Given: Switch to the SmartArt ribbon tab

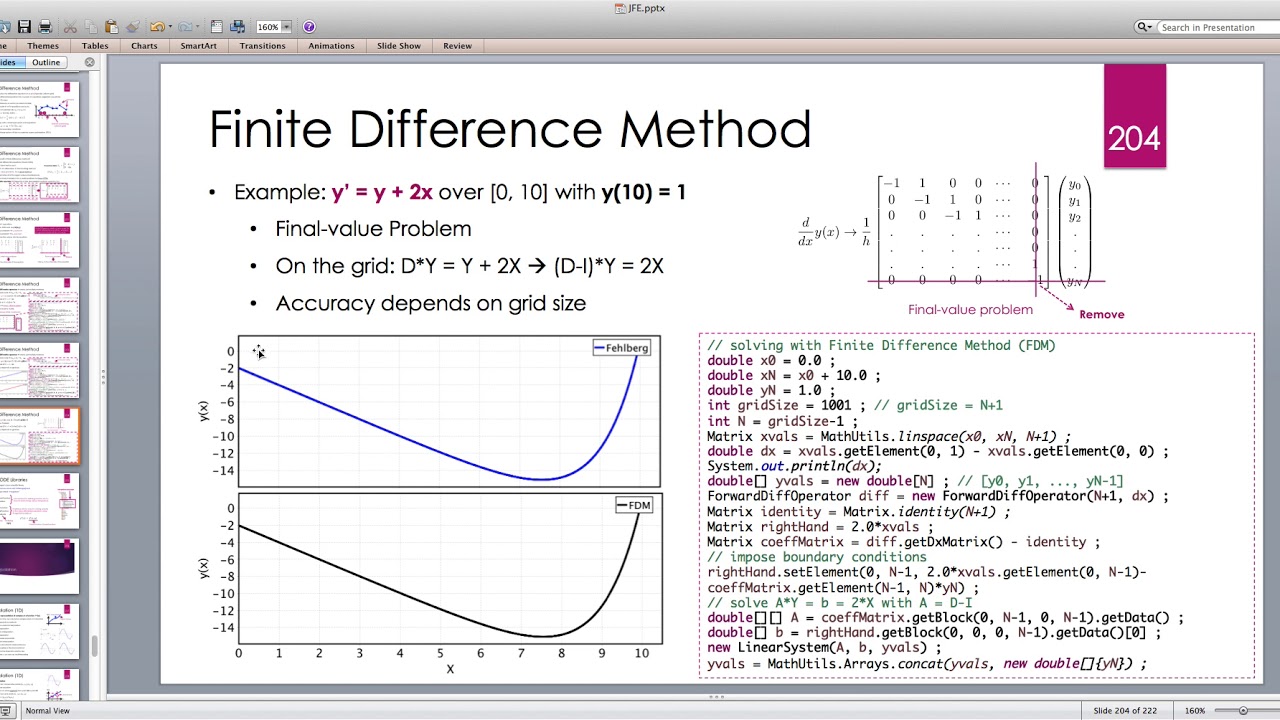Looking at the screenshot, I should coord(198,46).
